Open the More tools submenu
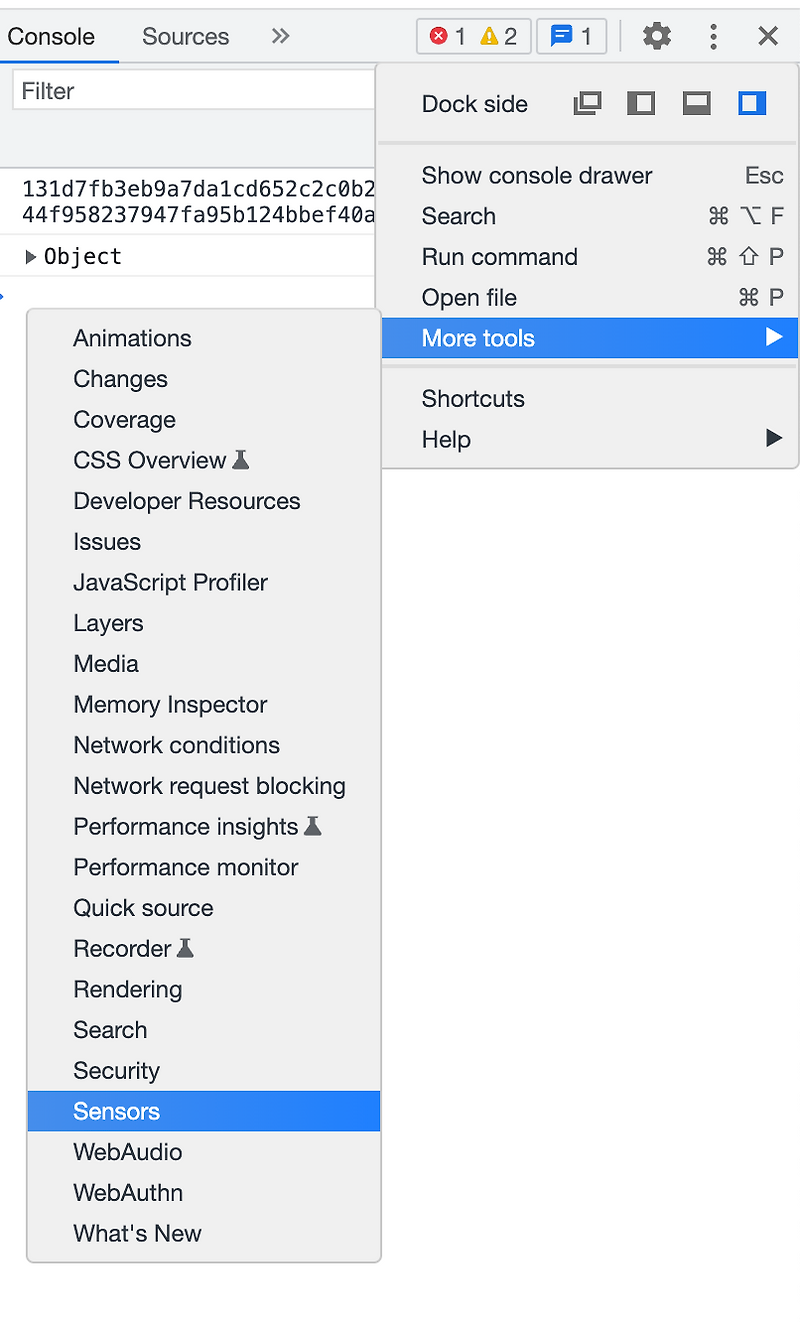800x1322 pixels. [x=590, y=338]
